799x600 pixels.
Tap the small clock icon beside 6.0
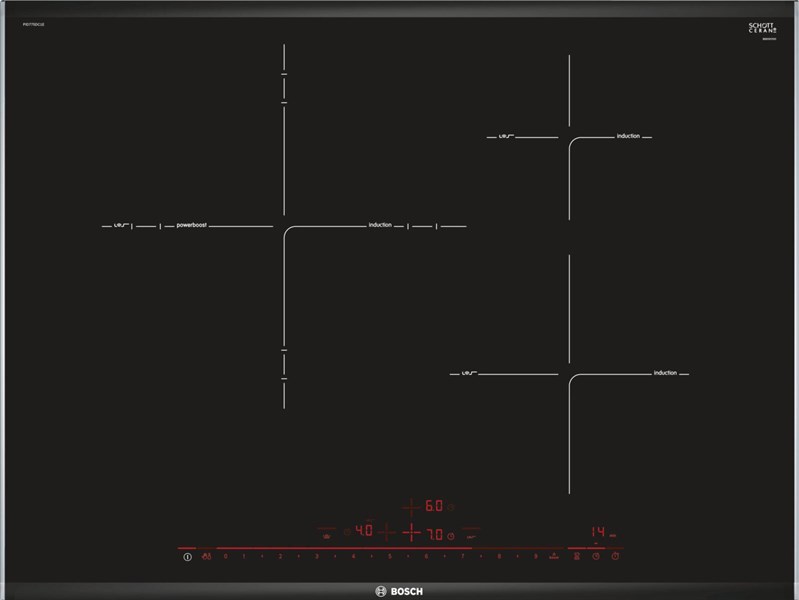(x=452, y=507)
